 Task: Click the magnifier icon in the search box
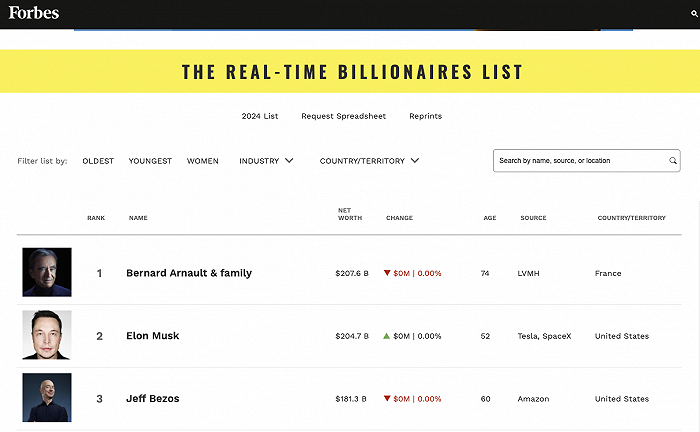tap(673, 160)
